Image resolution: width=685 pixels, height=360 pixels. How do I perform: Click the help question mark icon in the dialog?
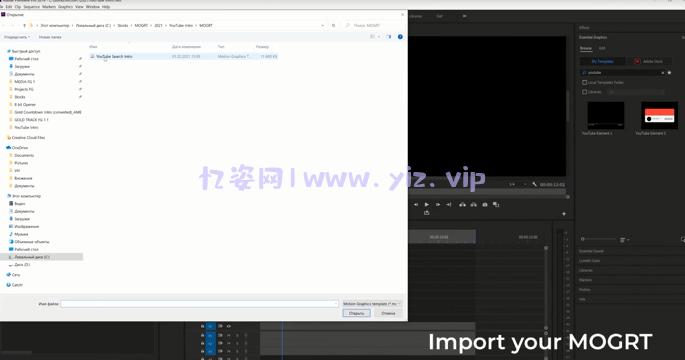[400, 37]
